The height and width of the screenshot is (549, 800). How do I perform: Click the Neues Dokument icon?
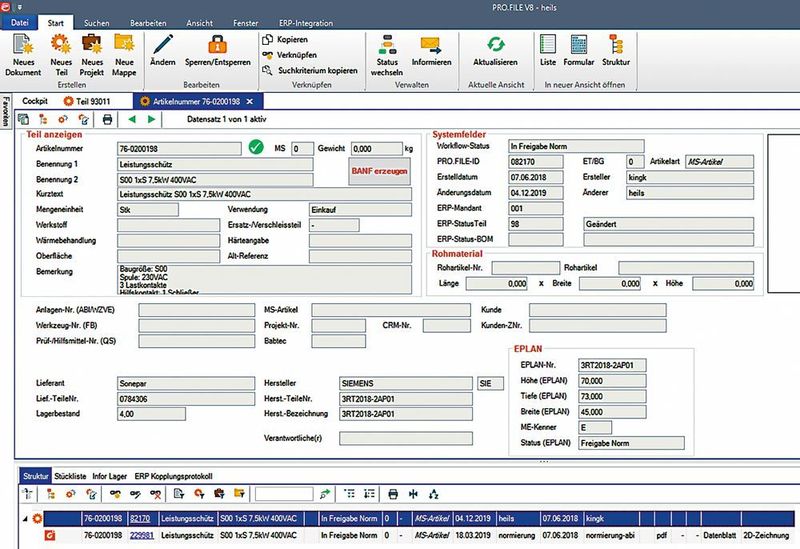click(23, 44)
